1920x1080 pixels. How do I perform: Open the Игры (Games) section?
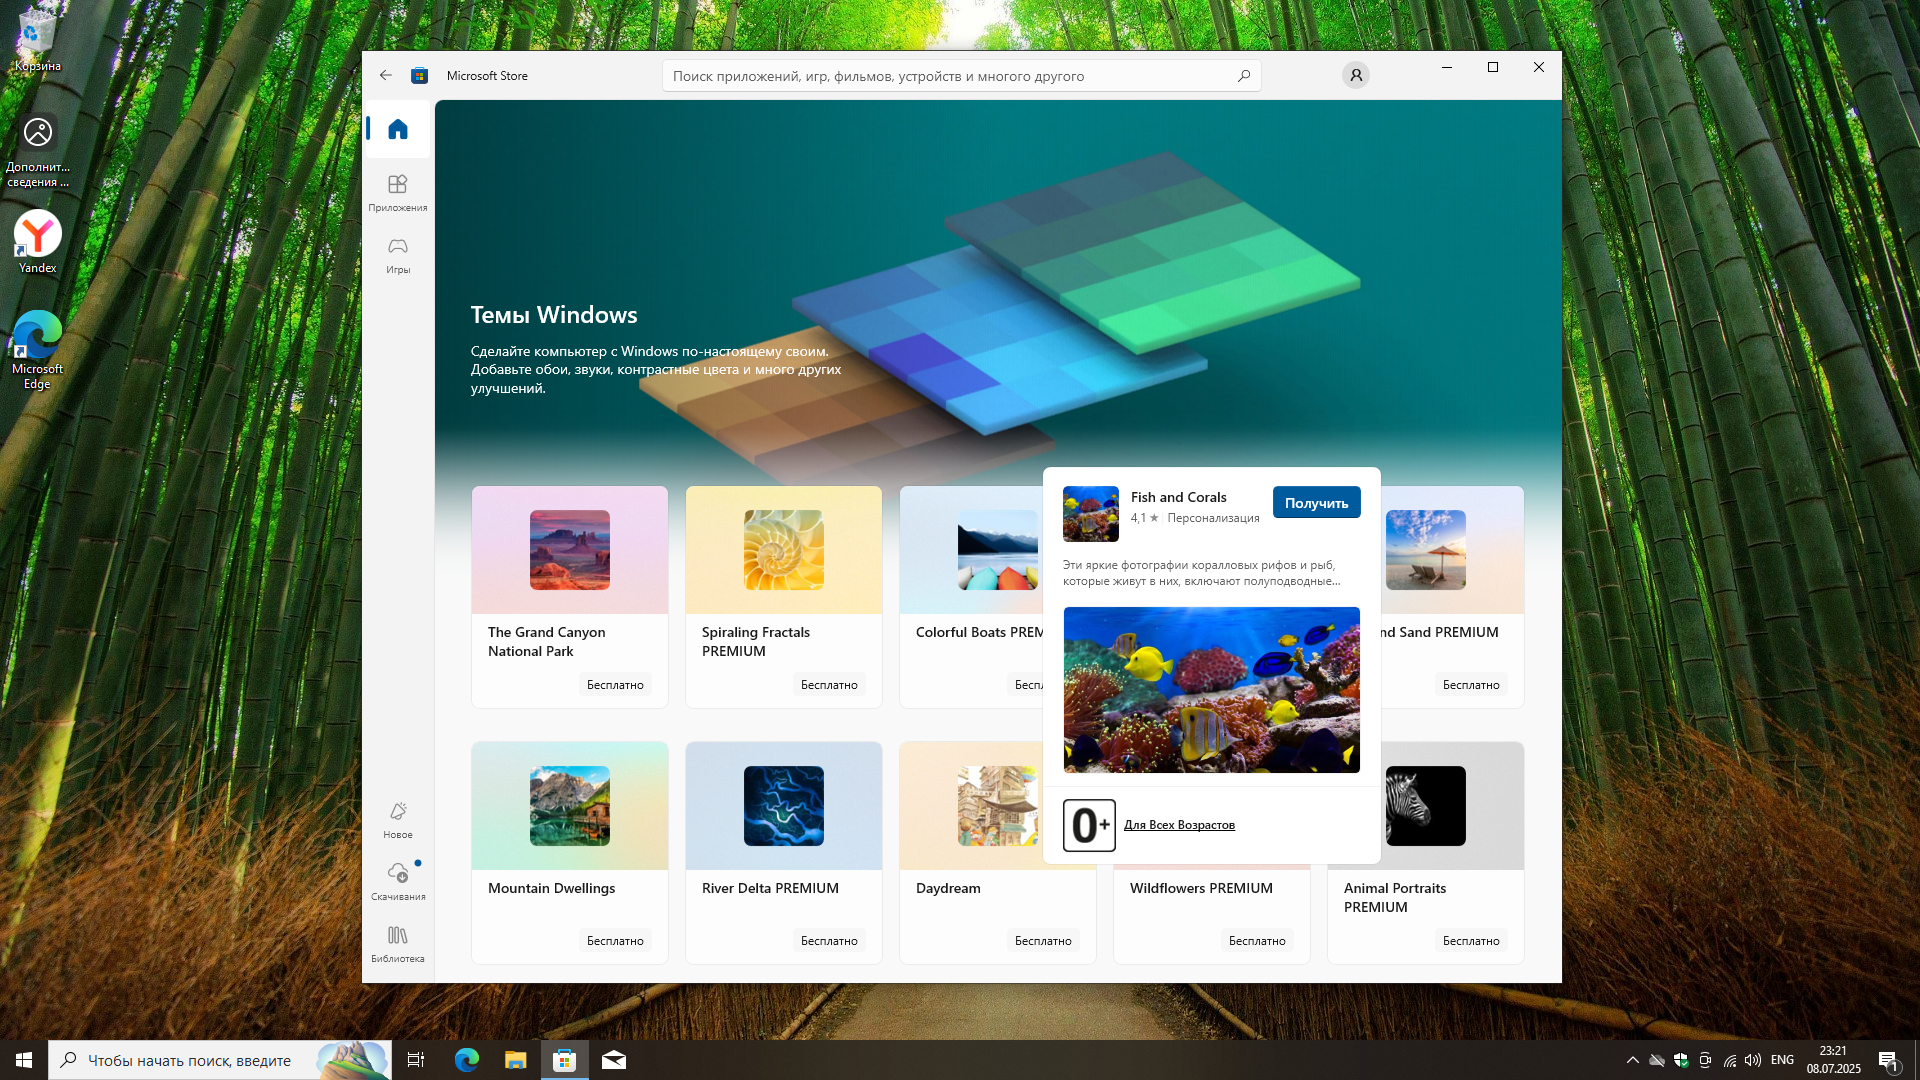(x=398, y=254)
